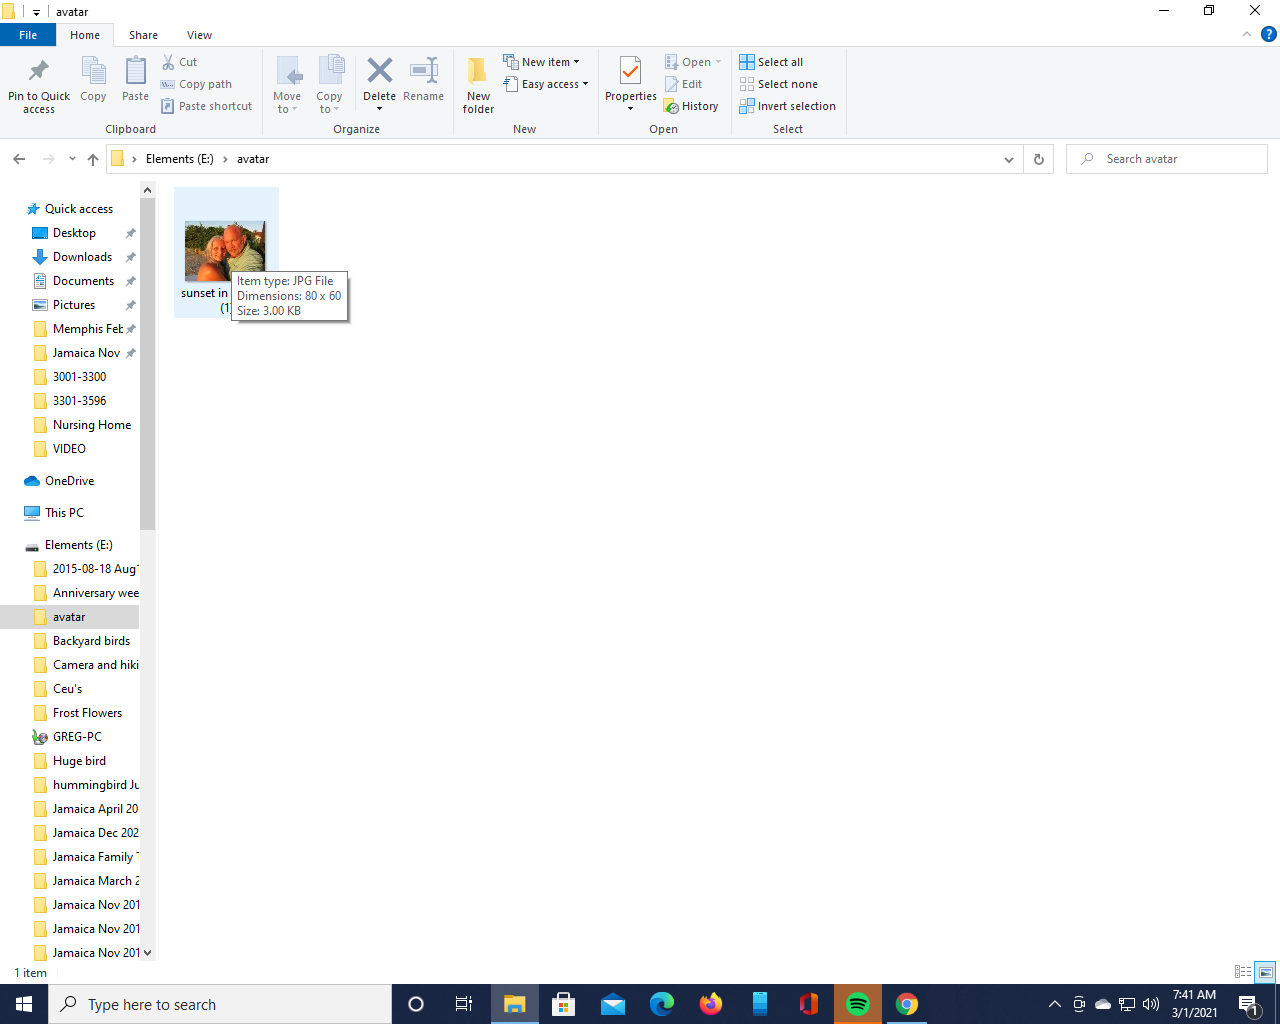Open the recent locations dropdown arrow

tap(72, 159)
